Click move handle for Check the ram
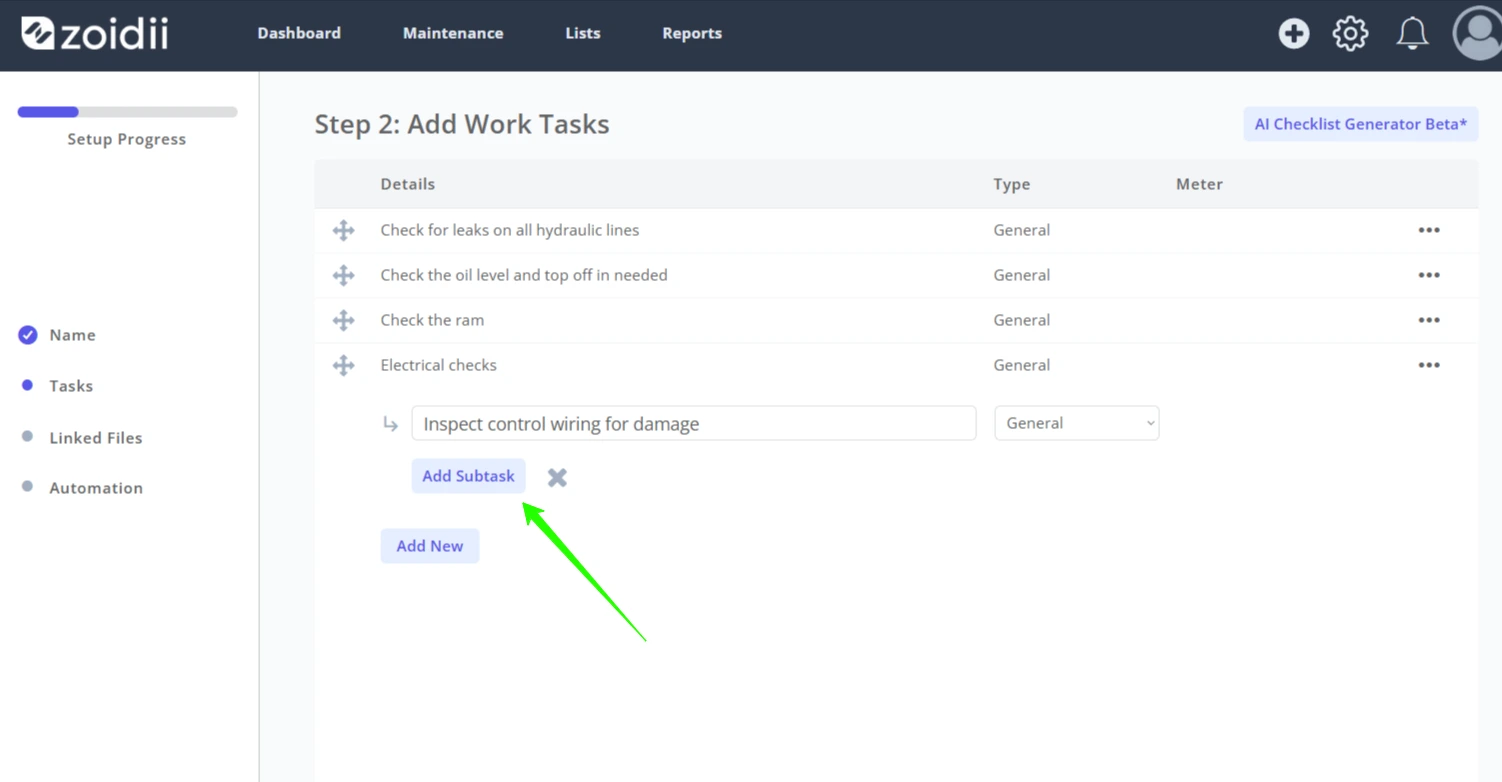Image resolution: width=1502 pixels, height=782 pixels. [343, 320]
